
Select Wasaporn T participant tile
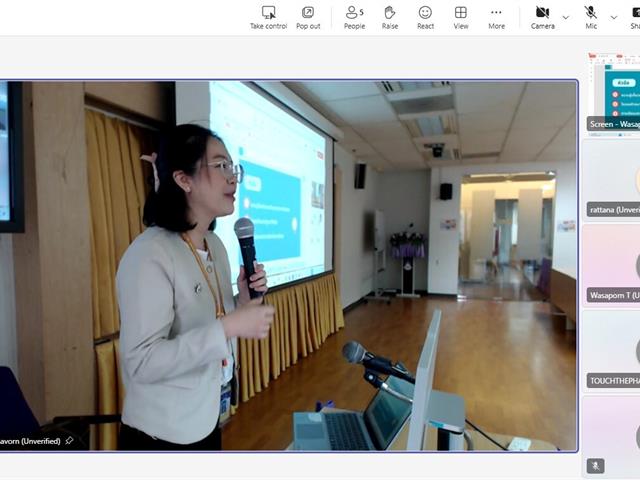tap(612, 265)
